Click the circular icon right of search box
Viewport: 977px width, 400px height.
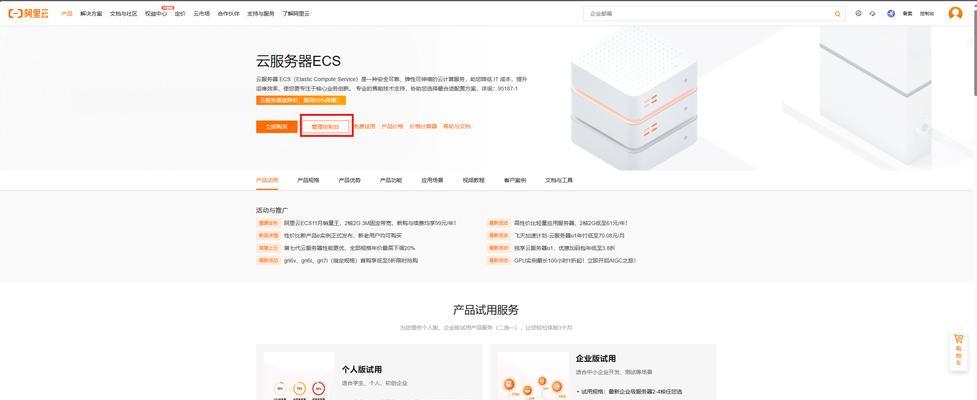pyautogui.click(x=858, y=13)
